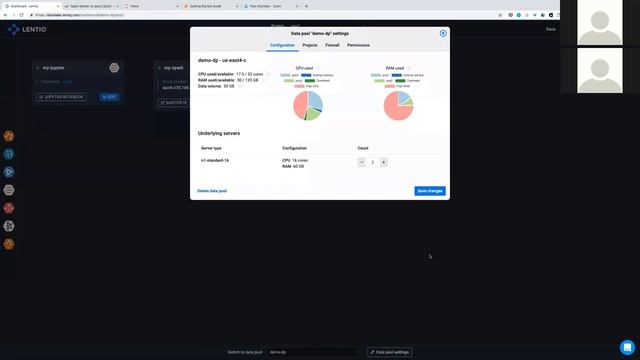Screen dimensions: 640x360
Task: Switch to the Dashboard - Lentiq browser tab
Action: coord(31,6)
